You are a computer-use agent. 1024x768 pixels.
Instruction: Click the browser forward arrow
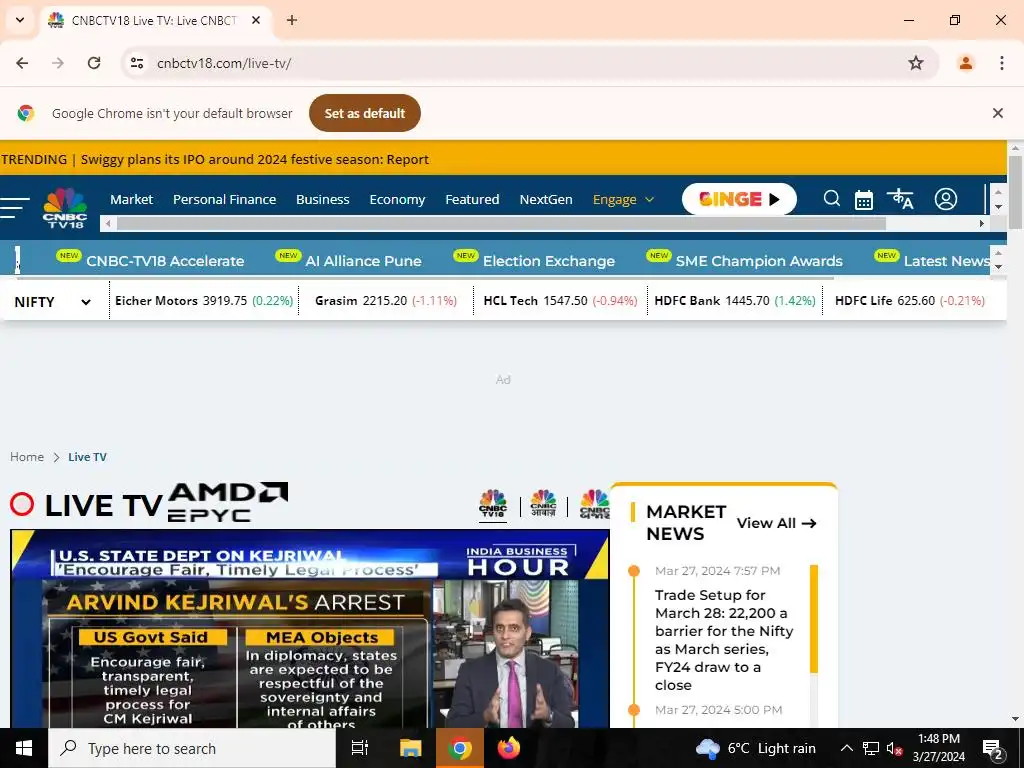pyautogui.click(x=58, y=63)
